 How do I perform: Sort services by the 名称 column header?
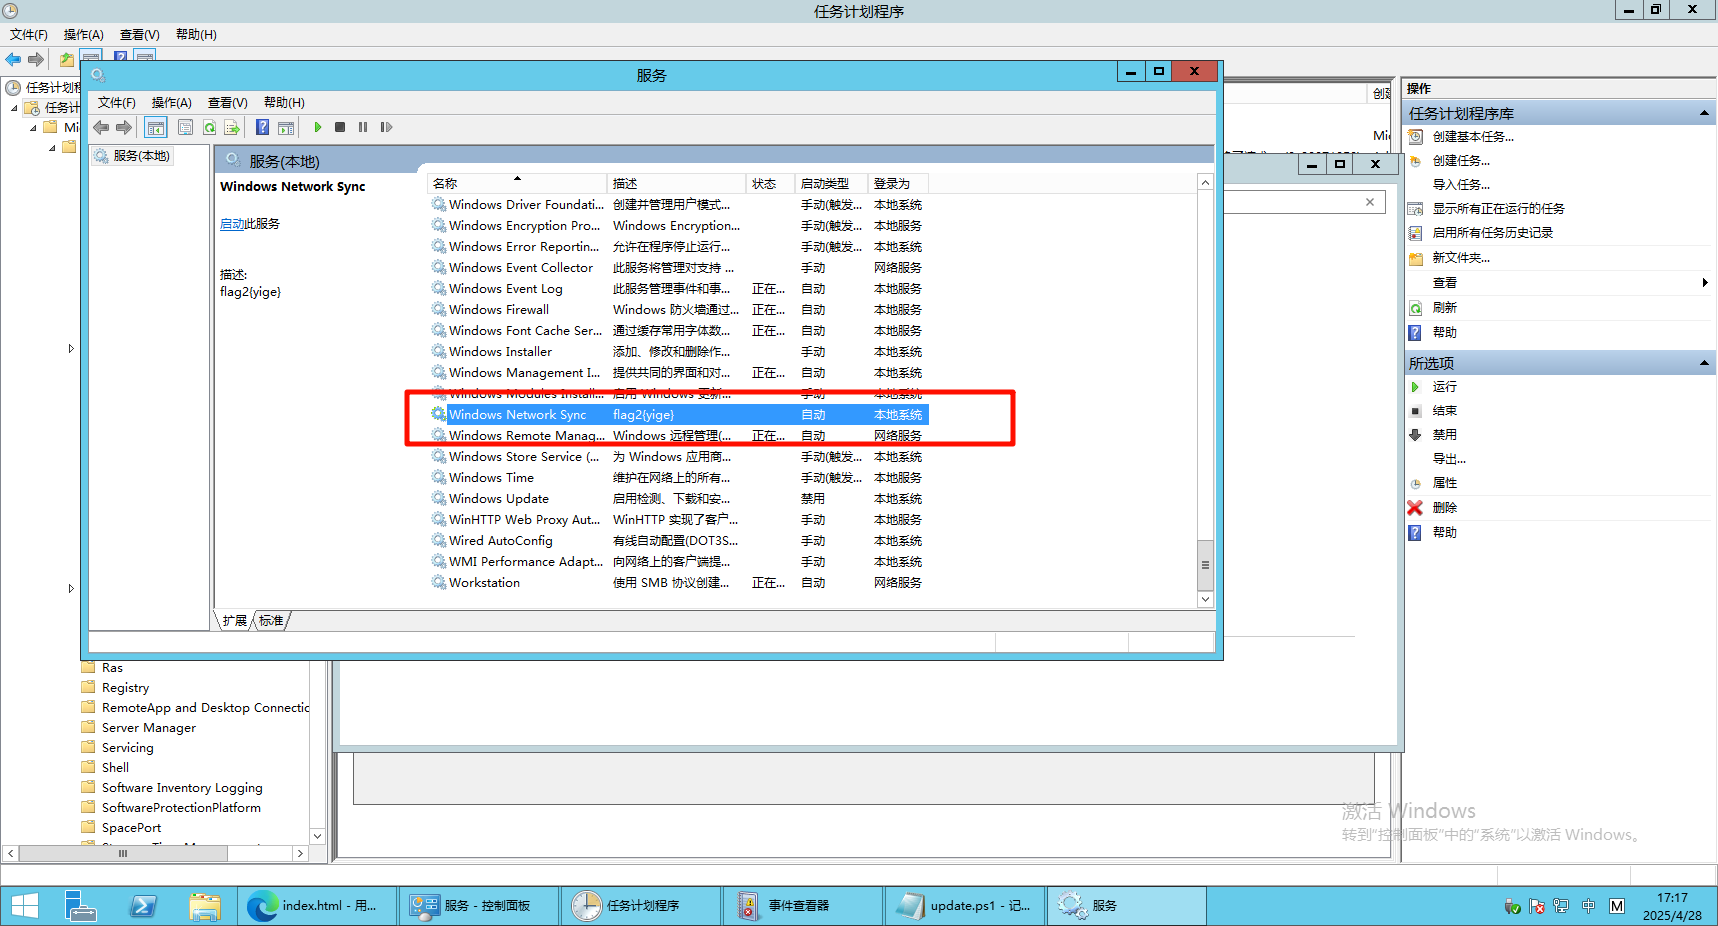[x=517, y=183]
